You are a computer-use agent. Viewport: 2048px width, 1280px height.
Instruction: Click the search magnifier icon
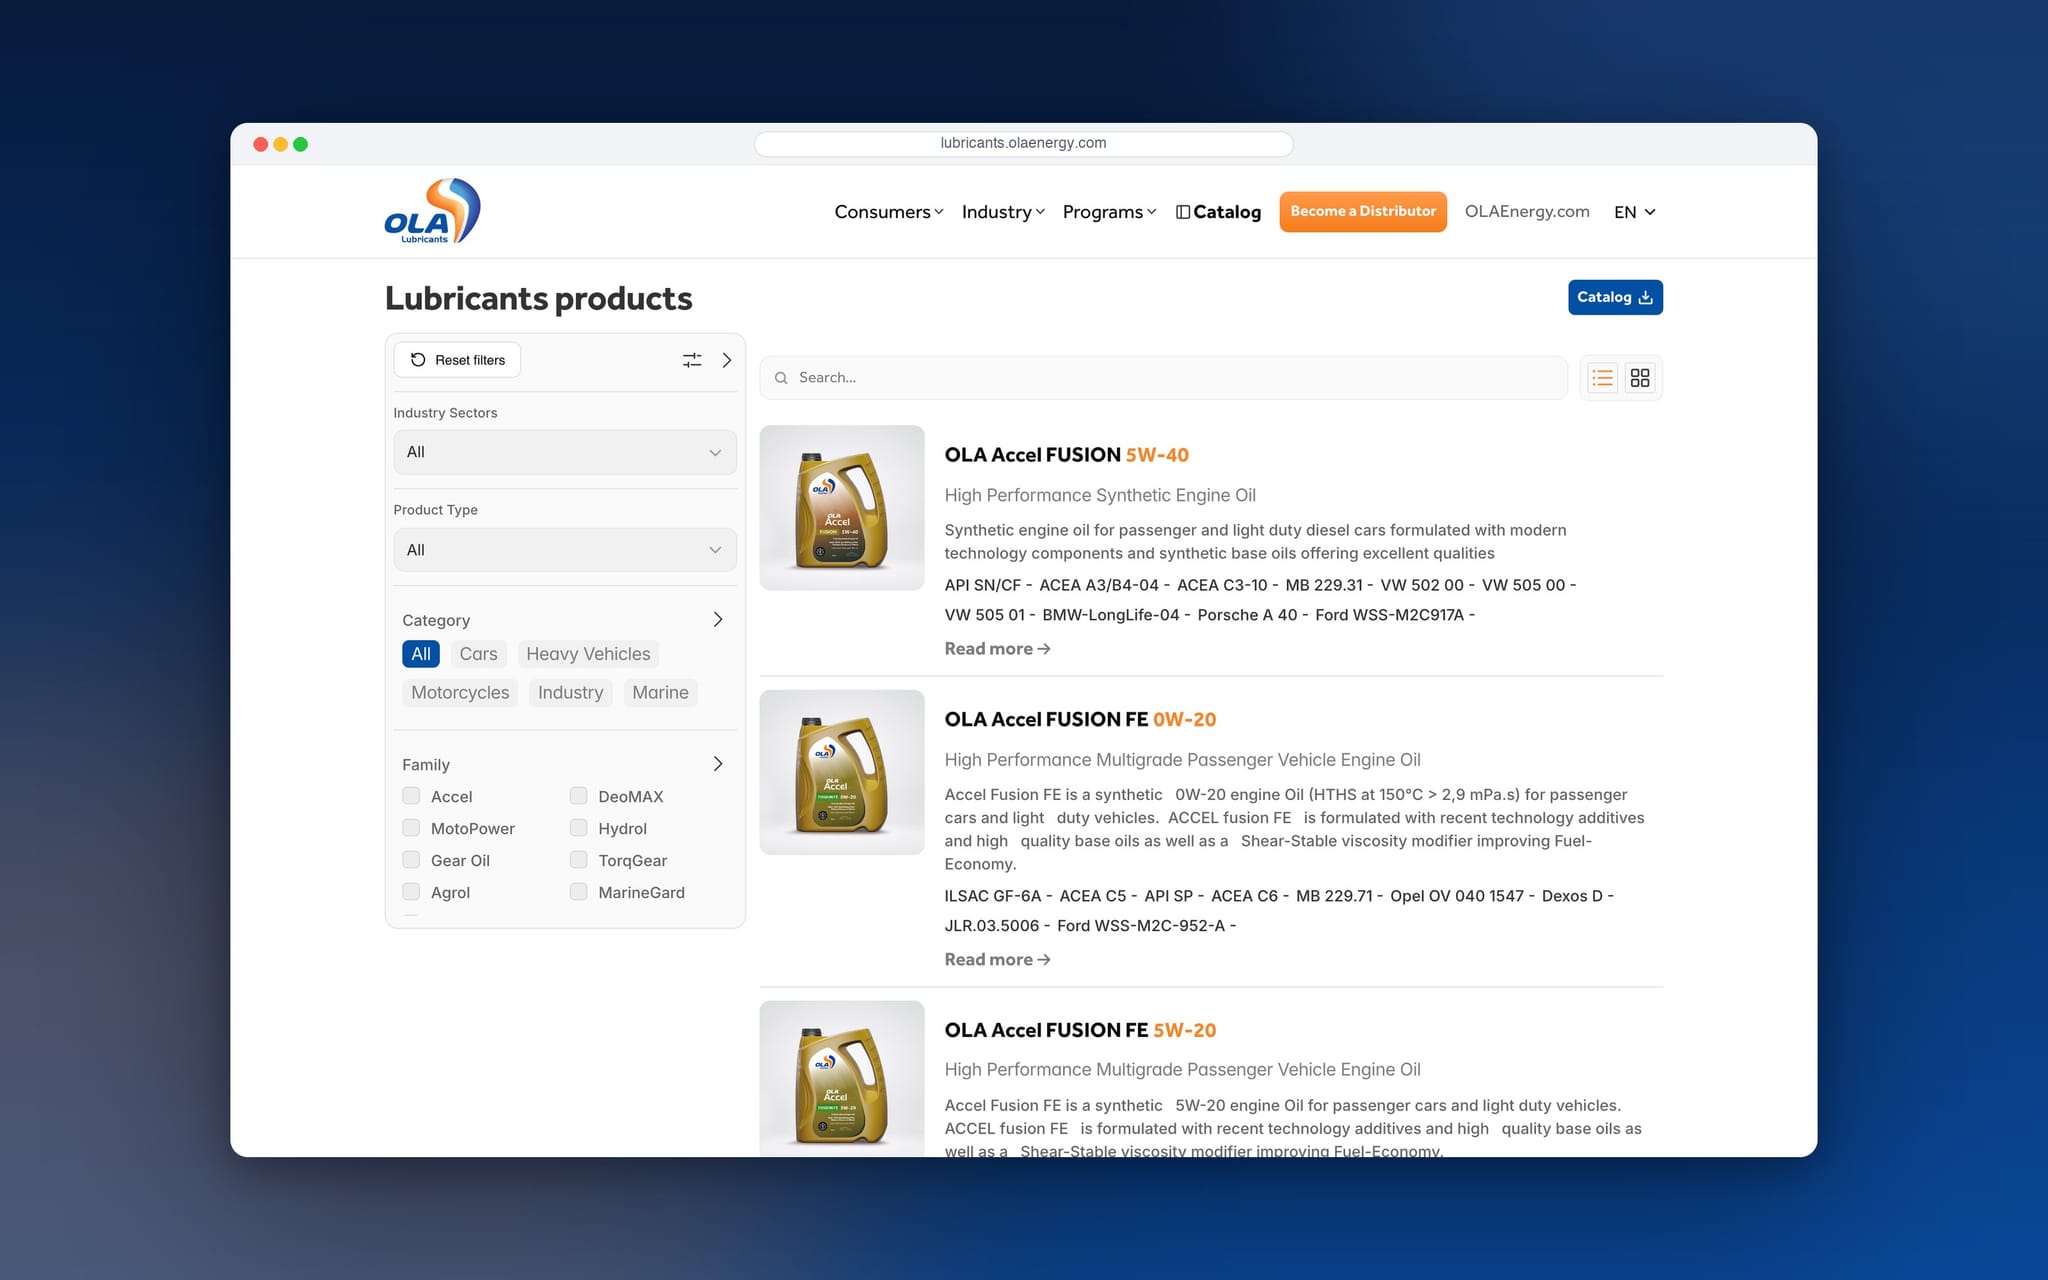click(781, 378)
